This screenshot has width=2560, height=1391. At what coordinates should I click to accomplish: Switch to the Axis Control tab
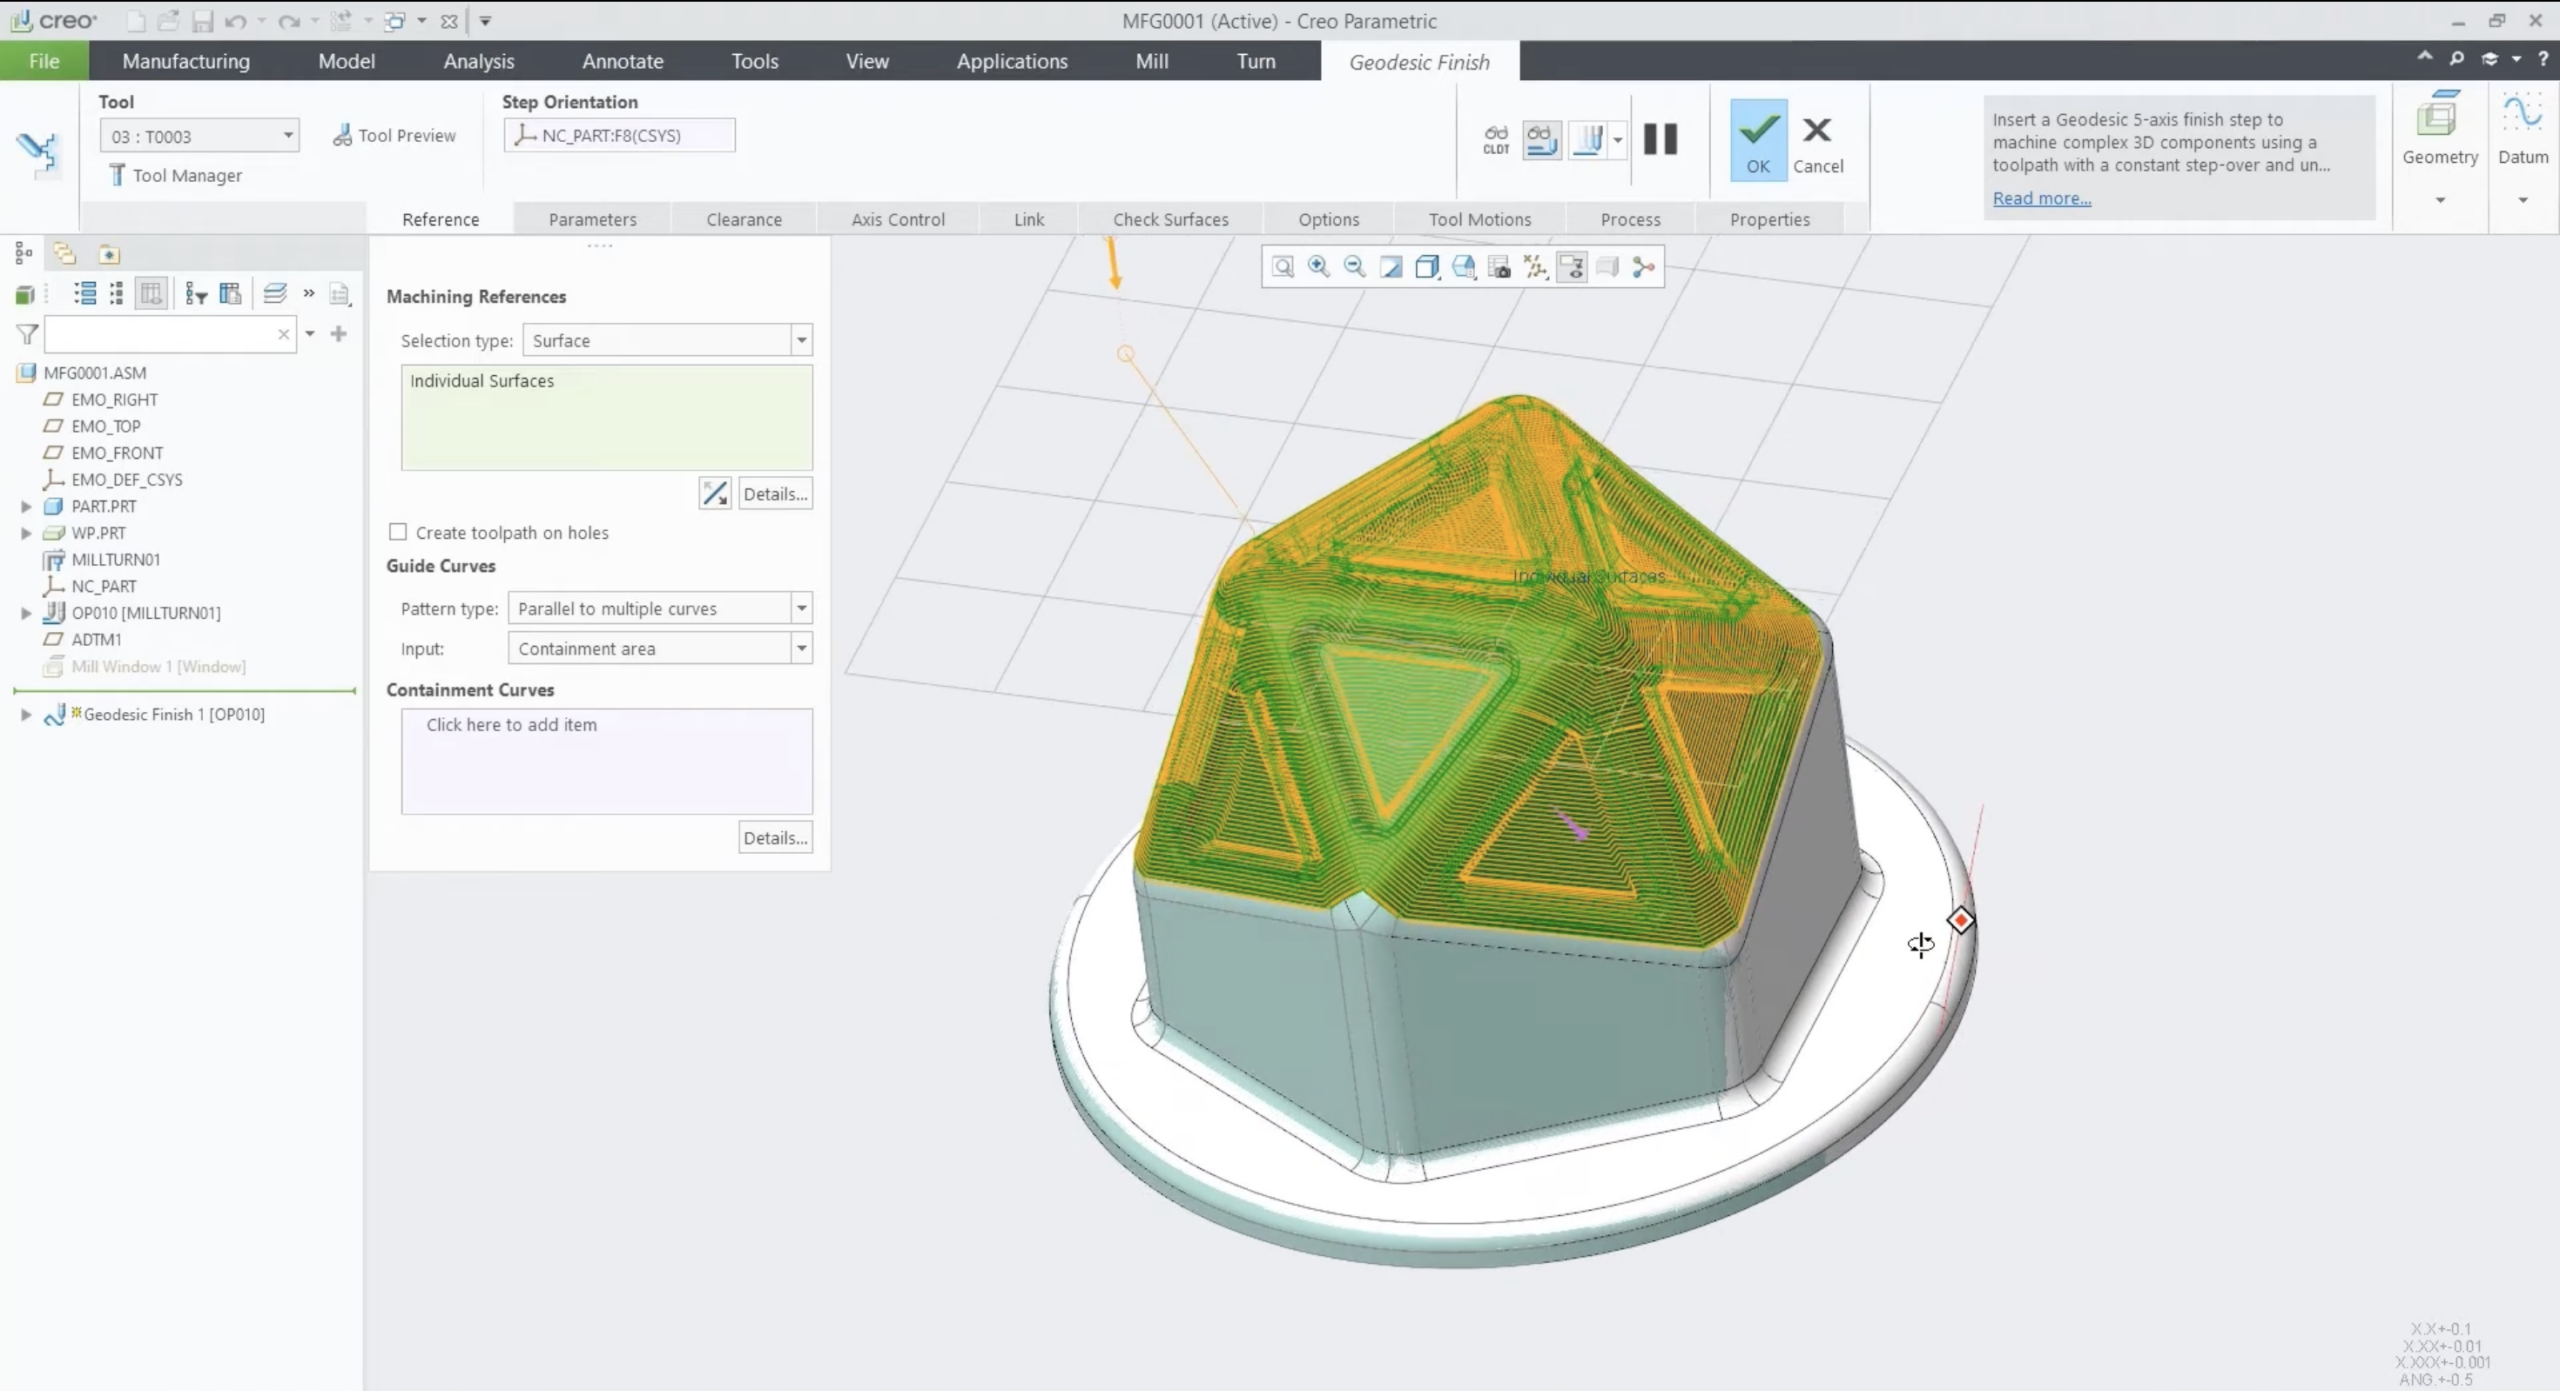tap(897, 219)
